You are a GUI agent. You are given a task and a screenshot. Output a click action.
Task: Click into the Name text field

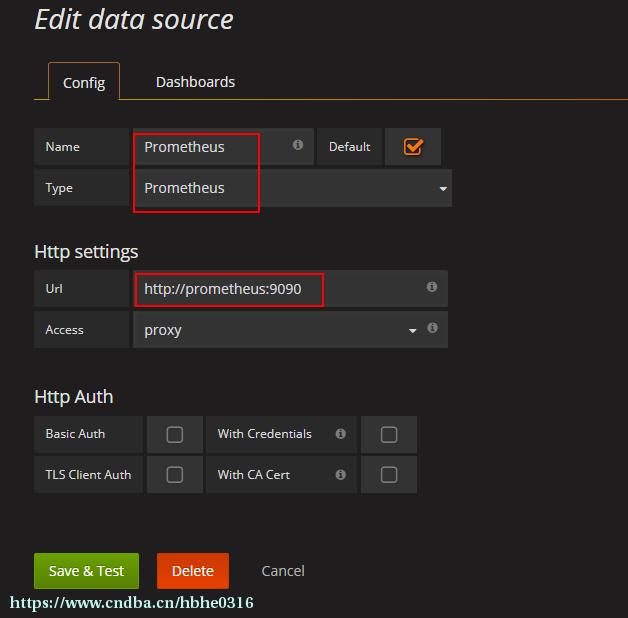pos(223,147)
